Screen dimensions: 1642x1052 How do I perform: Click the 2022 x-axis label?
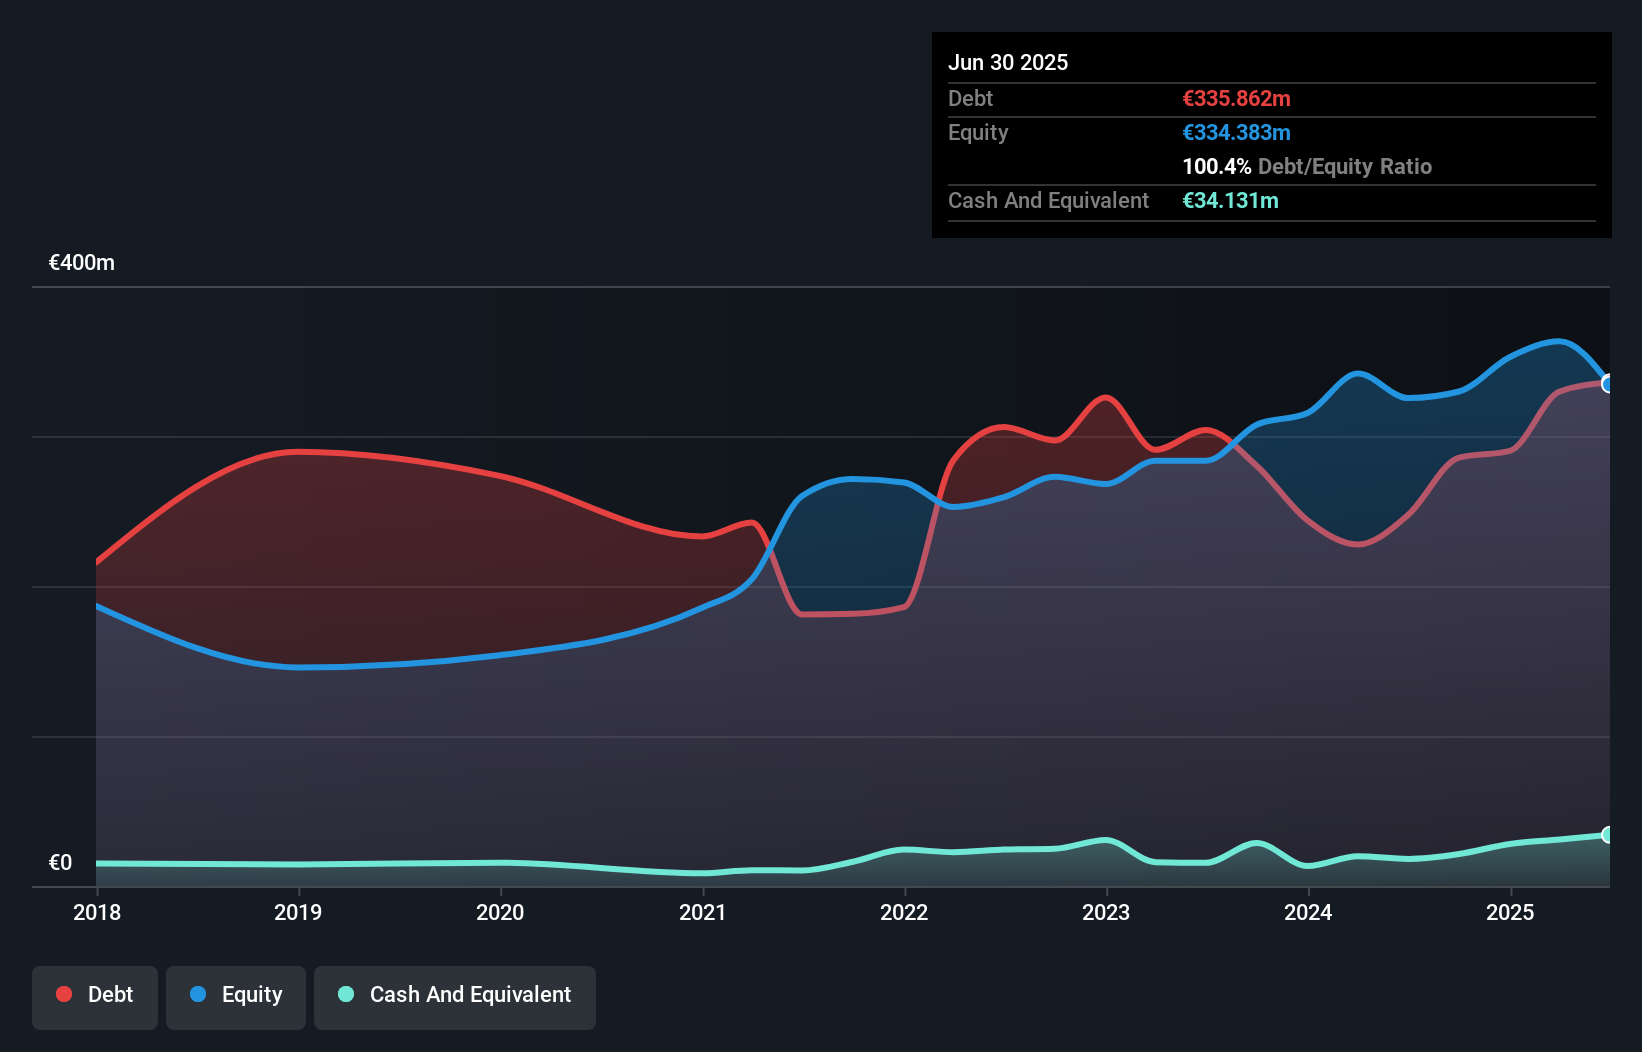(904, 912)
